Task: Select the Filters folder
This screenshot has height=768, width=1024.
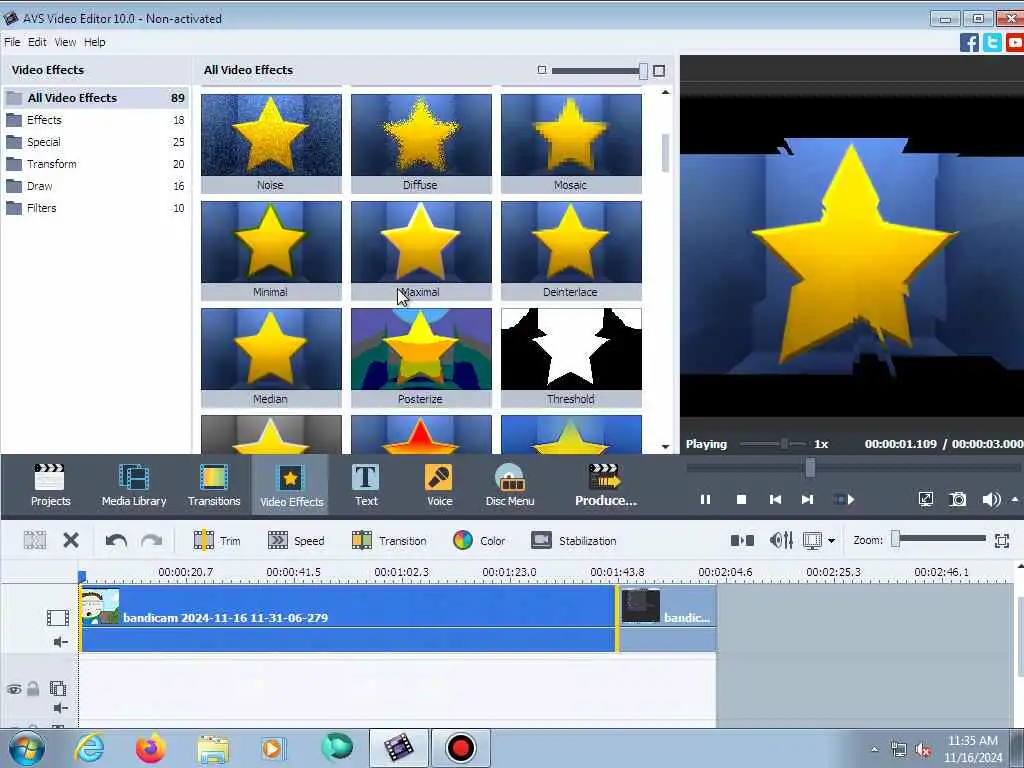Action: pyautogui.click(x=96, y=208)
